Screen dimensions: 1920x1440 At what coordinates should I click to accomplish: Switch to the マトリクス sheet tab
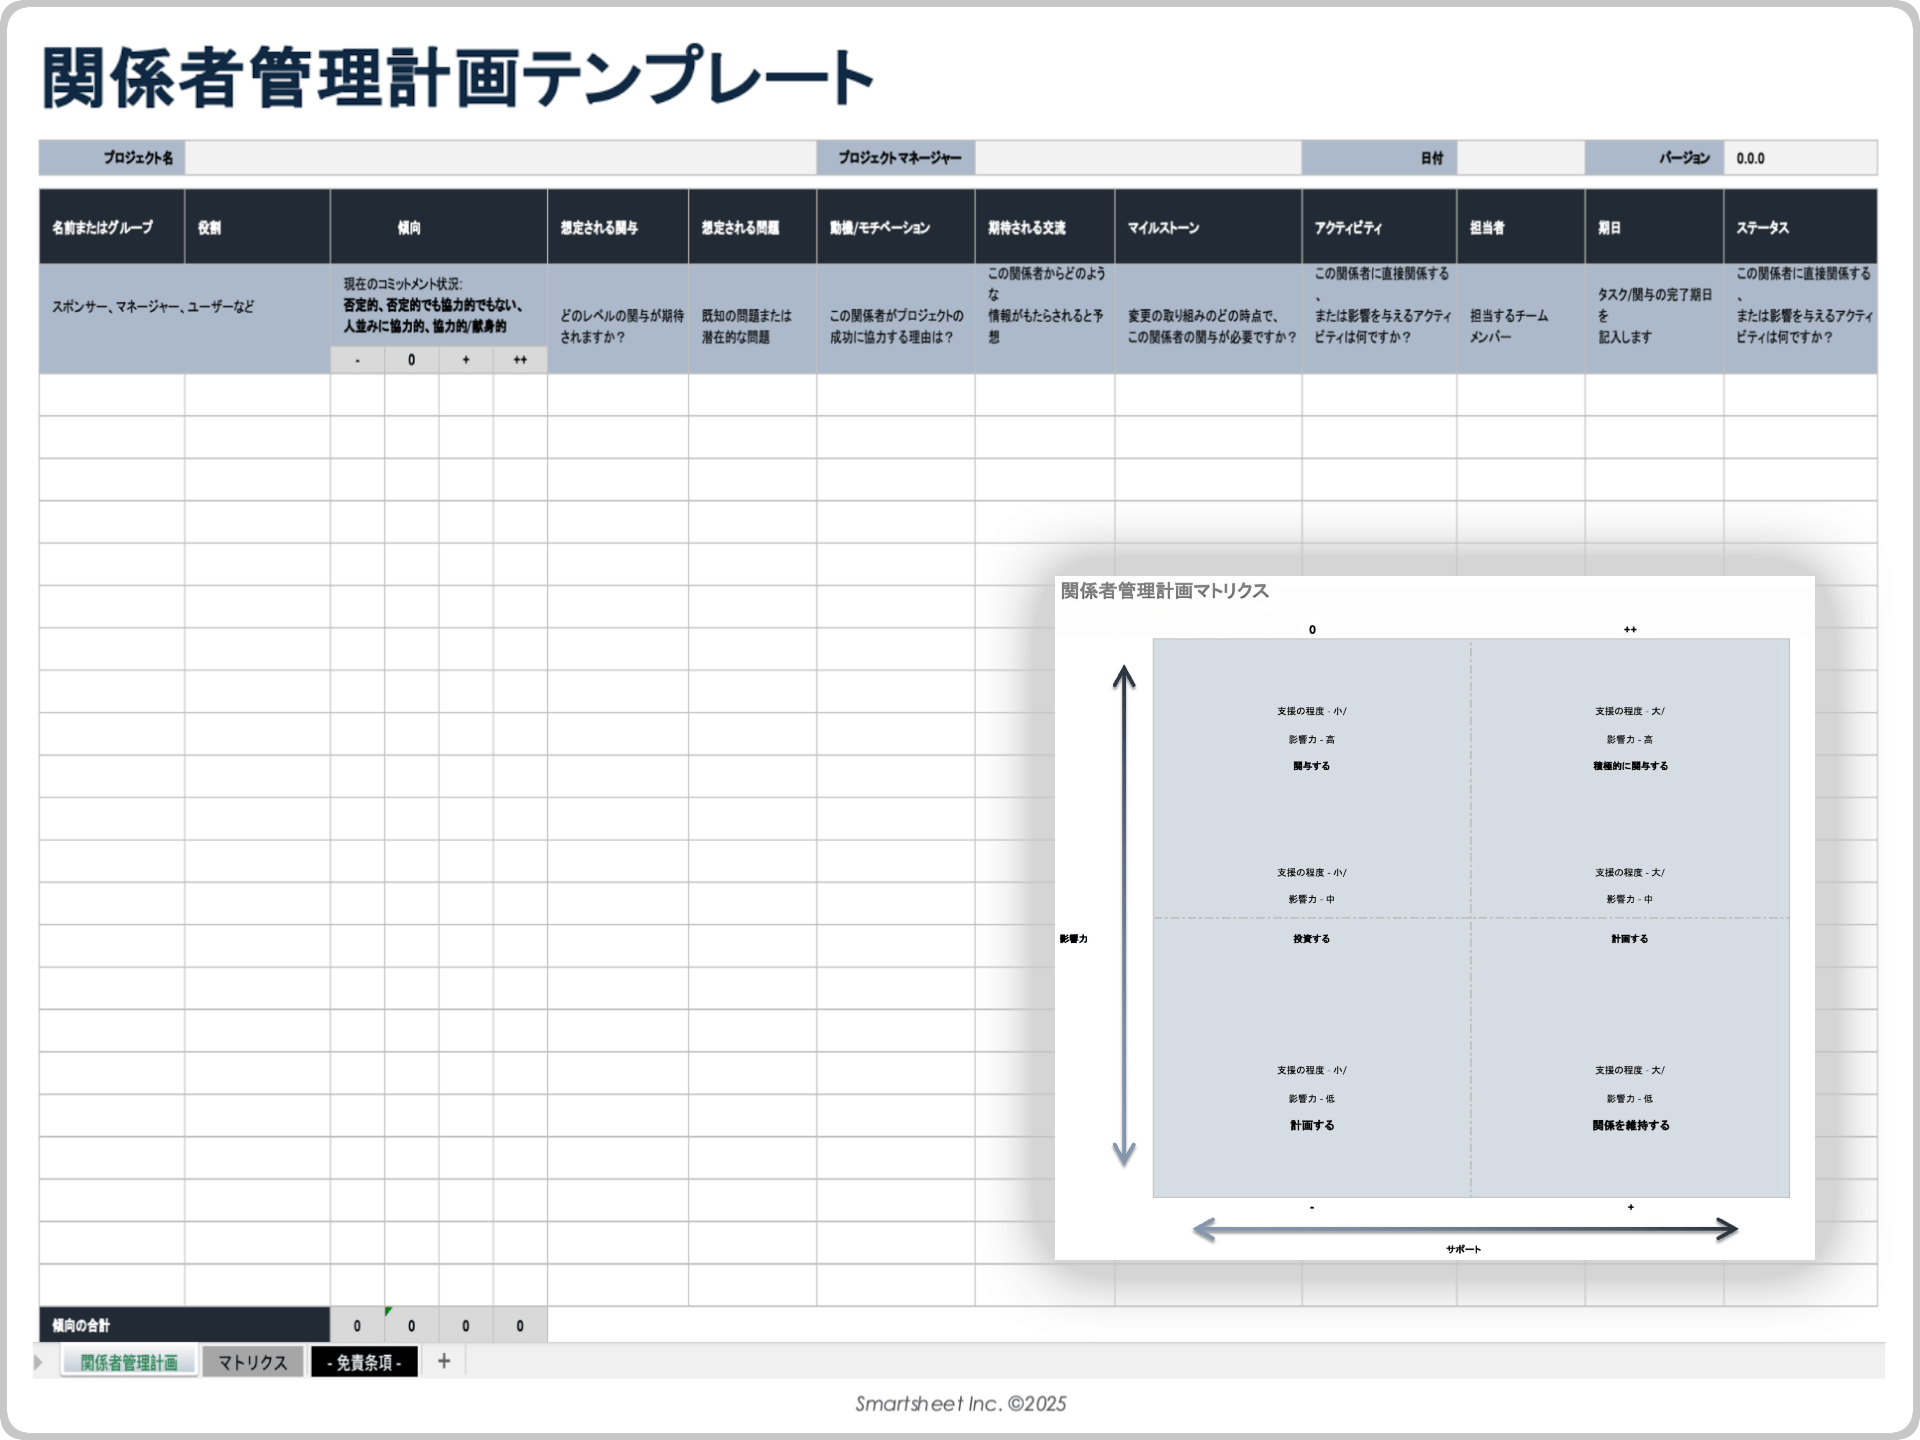(252, 1361)
